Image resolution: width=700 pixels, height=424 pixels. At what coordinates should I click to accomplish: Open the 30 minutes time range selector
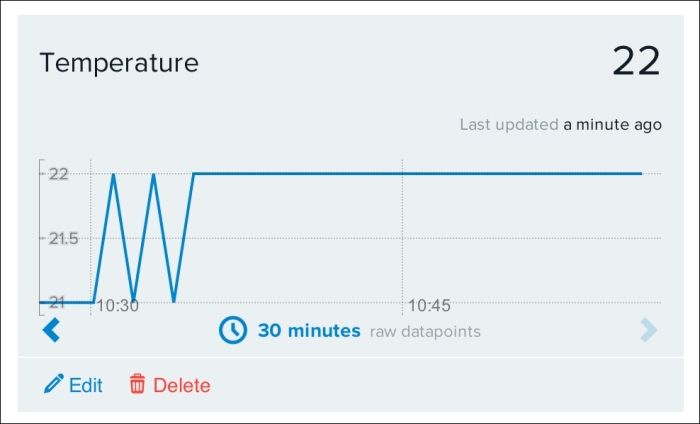click(309, 331)
